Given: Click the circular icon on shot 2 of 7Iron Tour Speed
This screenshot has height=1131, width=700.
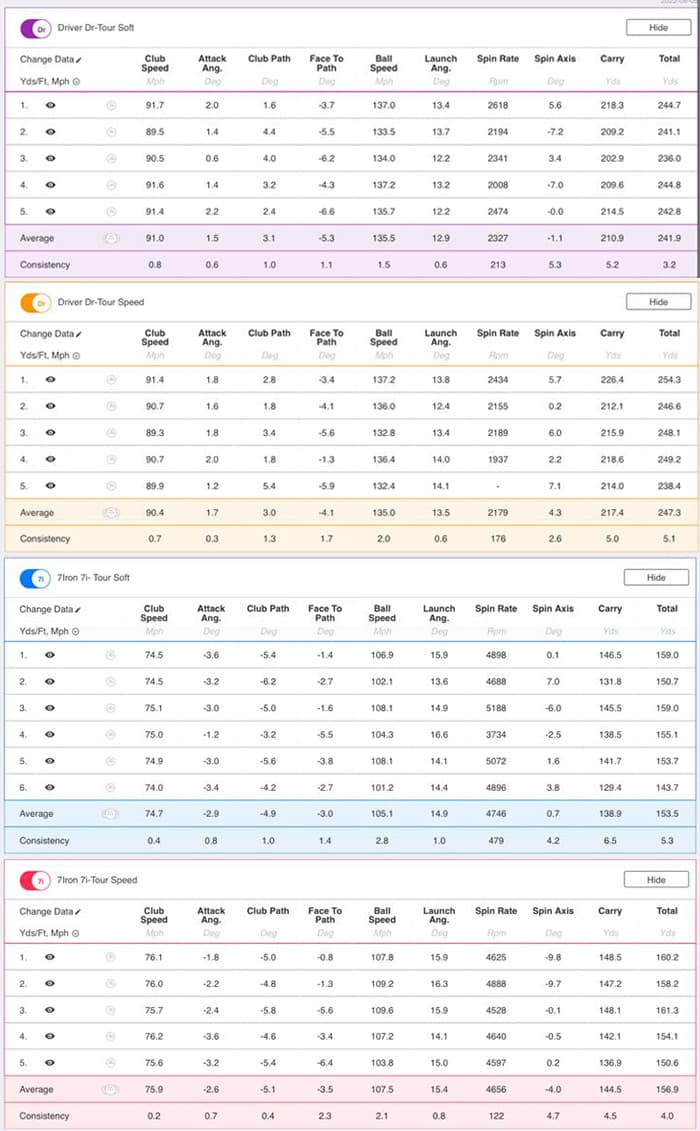Looking at the screenshot, I should click(x=111, y=984).
